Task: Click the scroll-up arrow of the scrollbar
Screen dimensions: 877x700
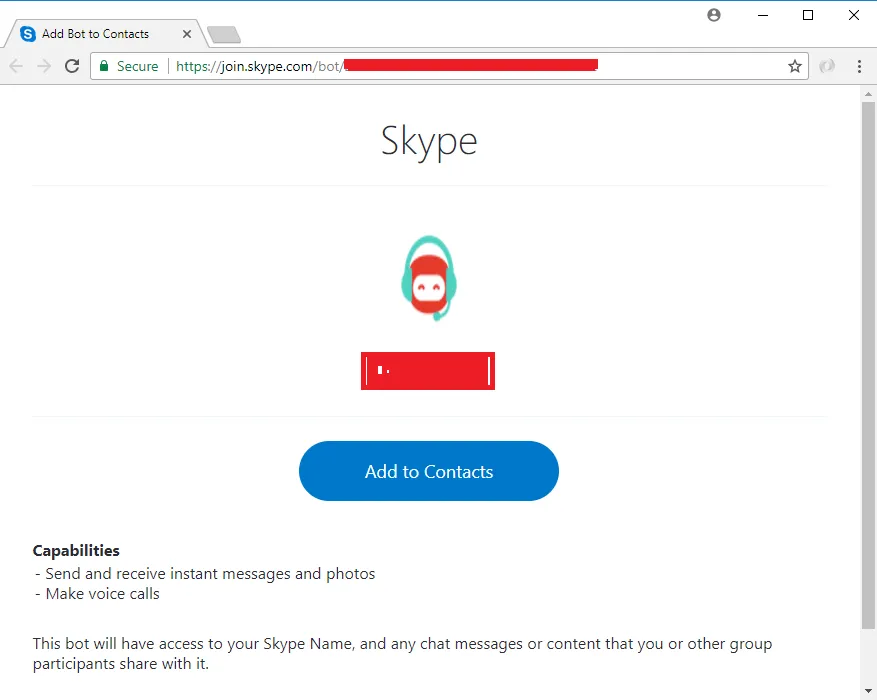Action: tap(868, 94)
